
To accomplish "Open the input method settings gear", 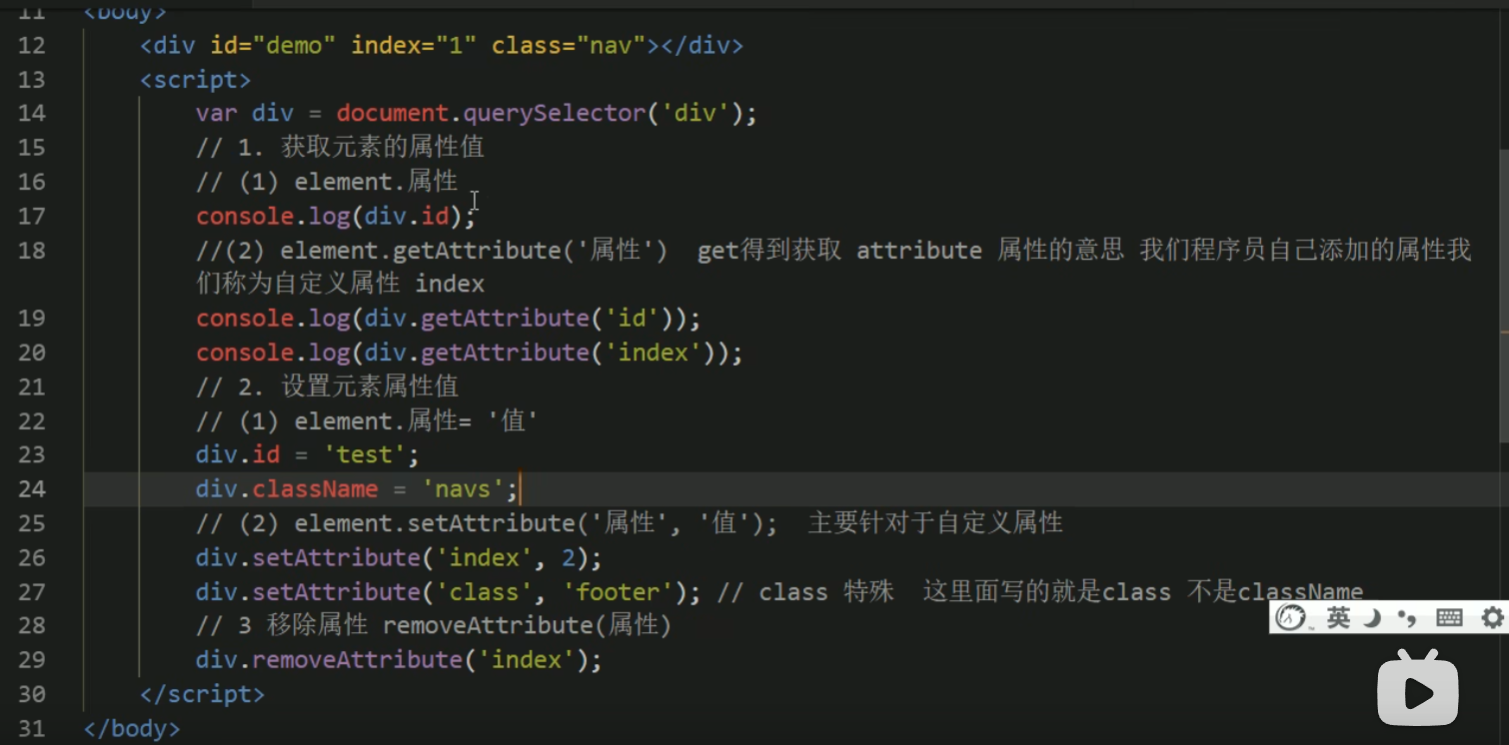I will click(1492, 618).
